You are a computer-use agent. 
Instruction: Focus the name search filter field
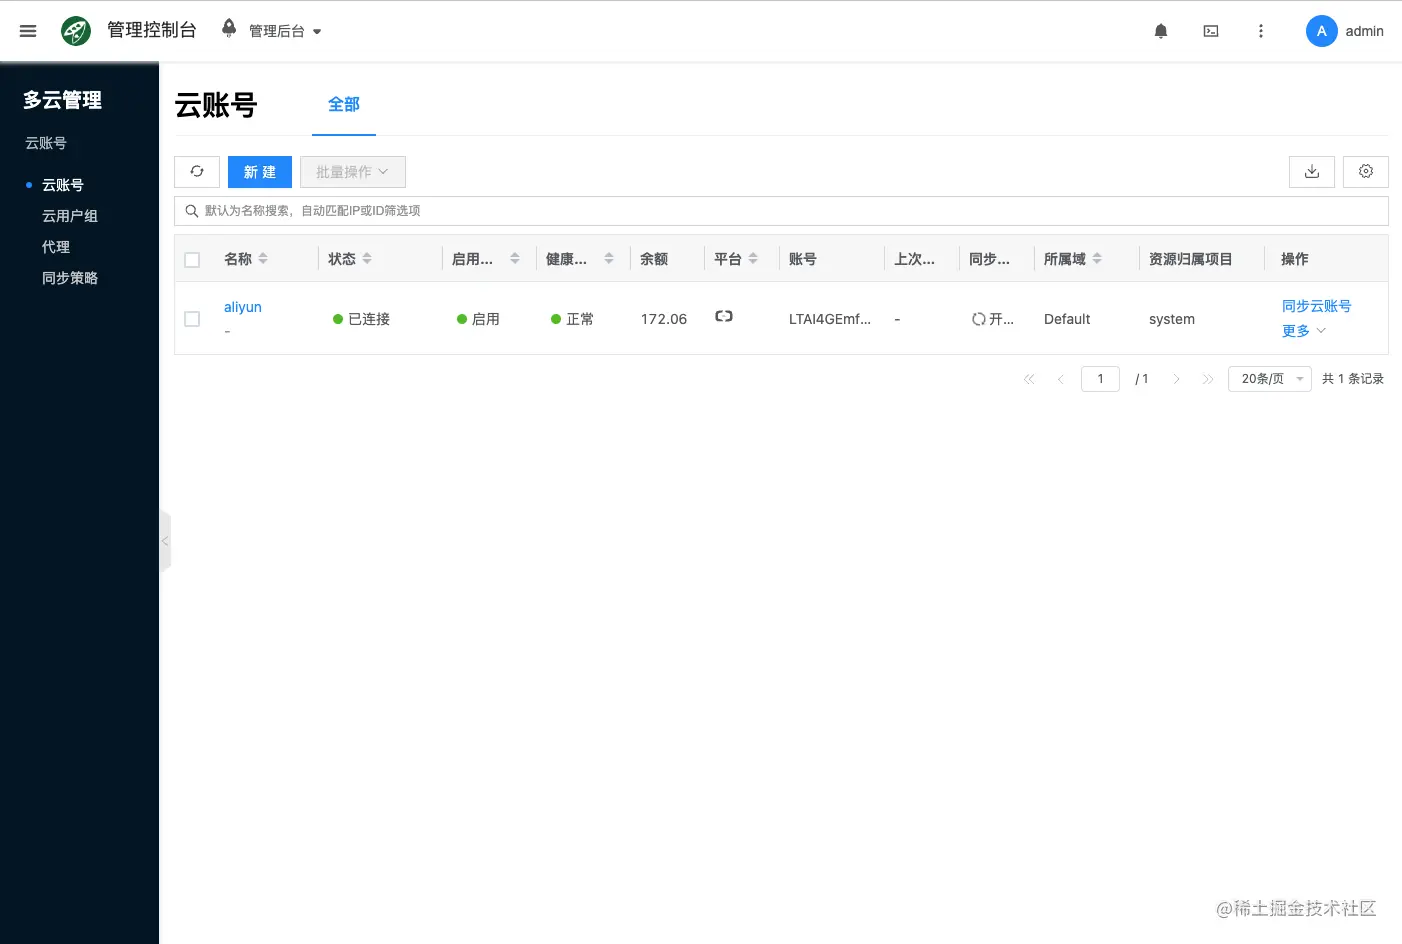(781, 211)
